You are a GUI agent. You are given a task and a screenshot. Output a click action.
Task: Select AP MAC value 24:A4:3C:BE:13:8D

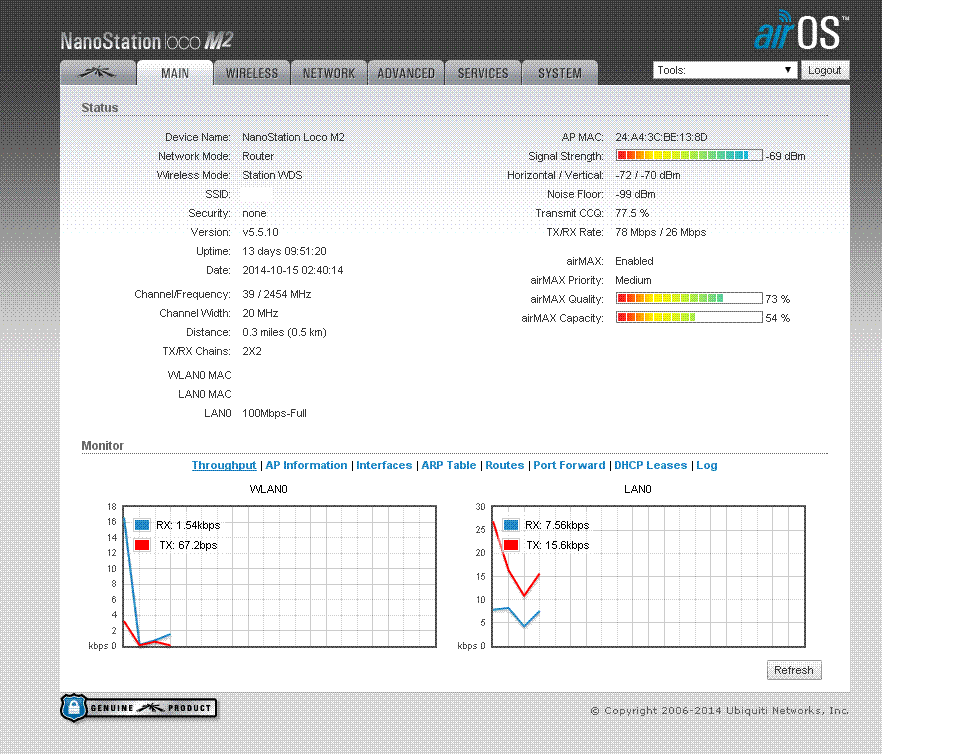[x=661, y=137]
